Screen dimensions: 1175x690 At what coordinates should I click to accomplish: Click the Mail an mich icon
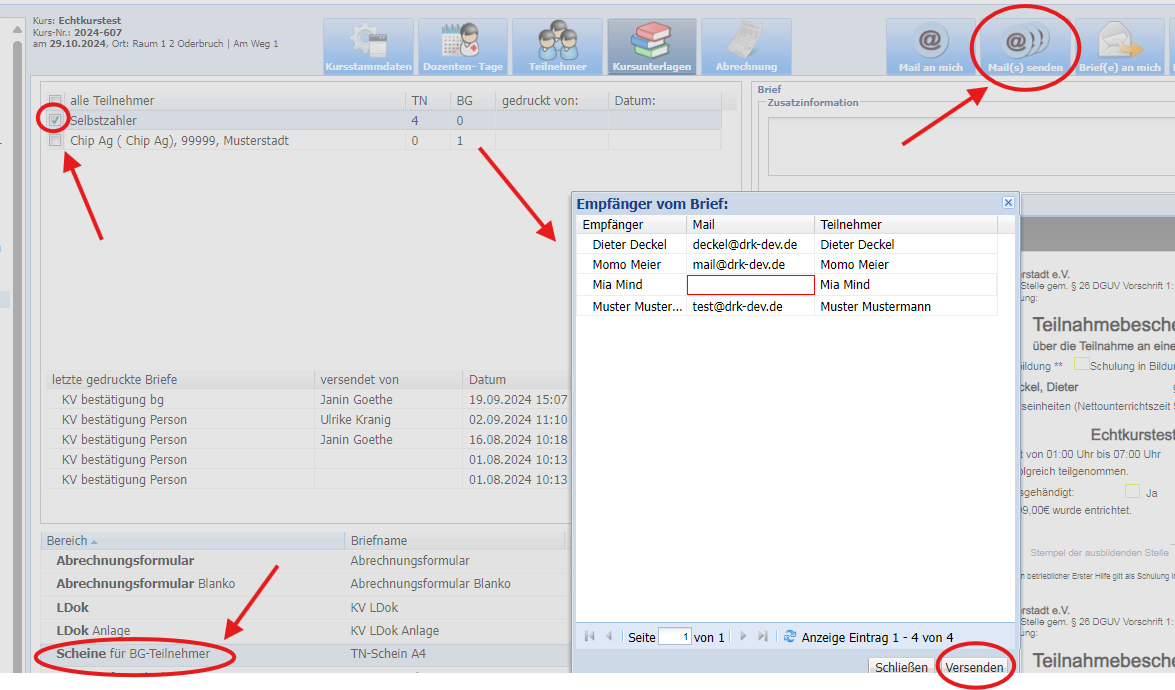coord(930,46)
